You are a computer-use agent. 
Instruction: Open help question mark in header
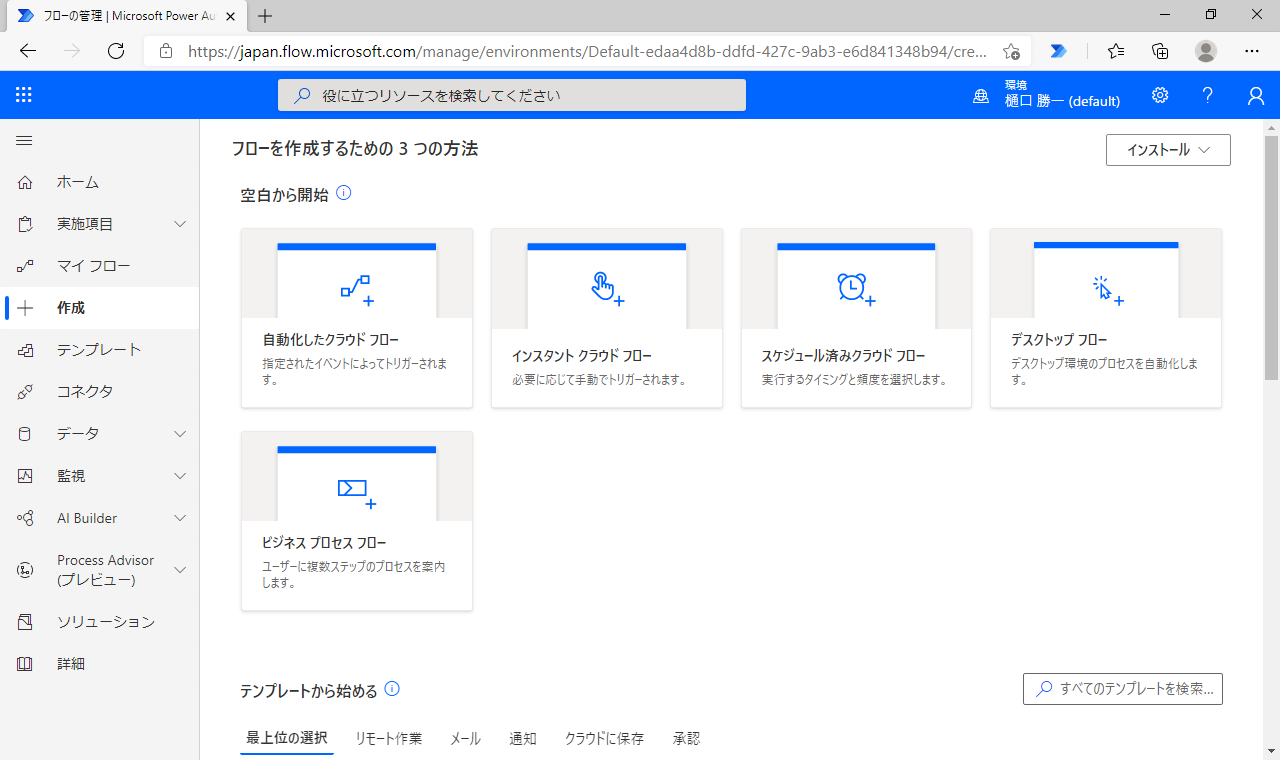pyautogui.click(x=1208, y=95)
